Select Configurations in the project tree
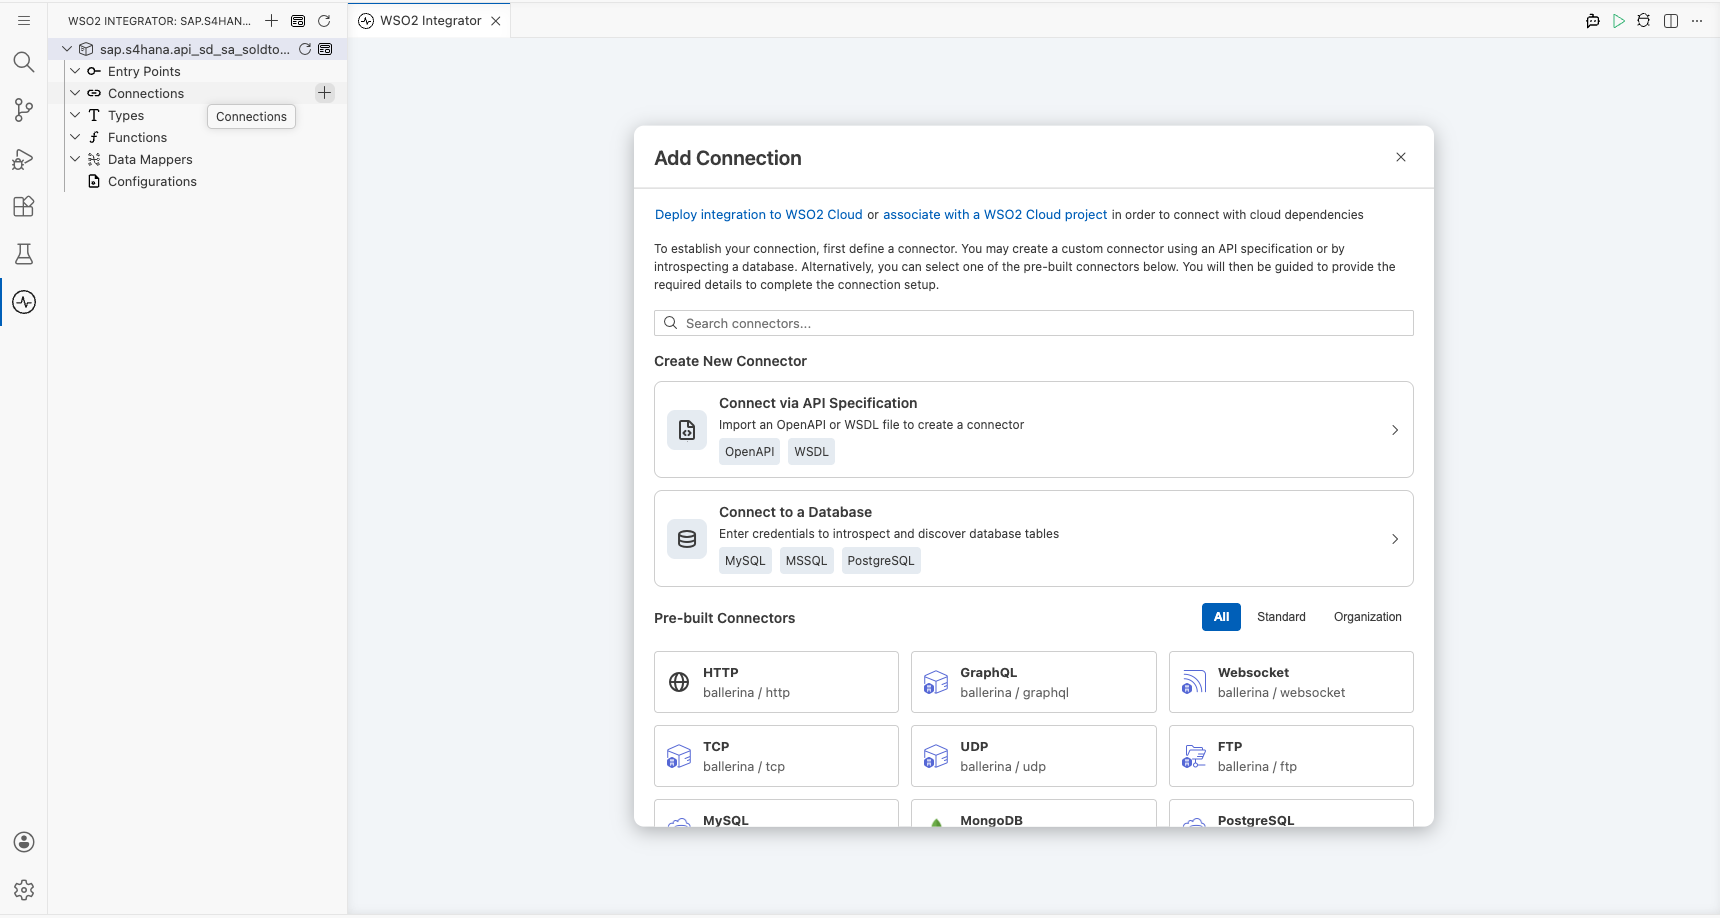The height and width of the screenshot is (918, 1720). click(152, 181)
